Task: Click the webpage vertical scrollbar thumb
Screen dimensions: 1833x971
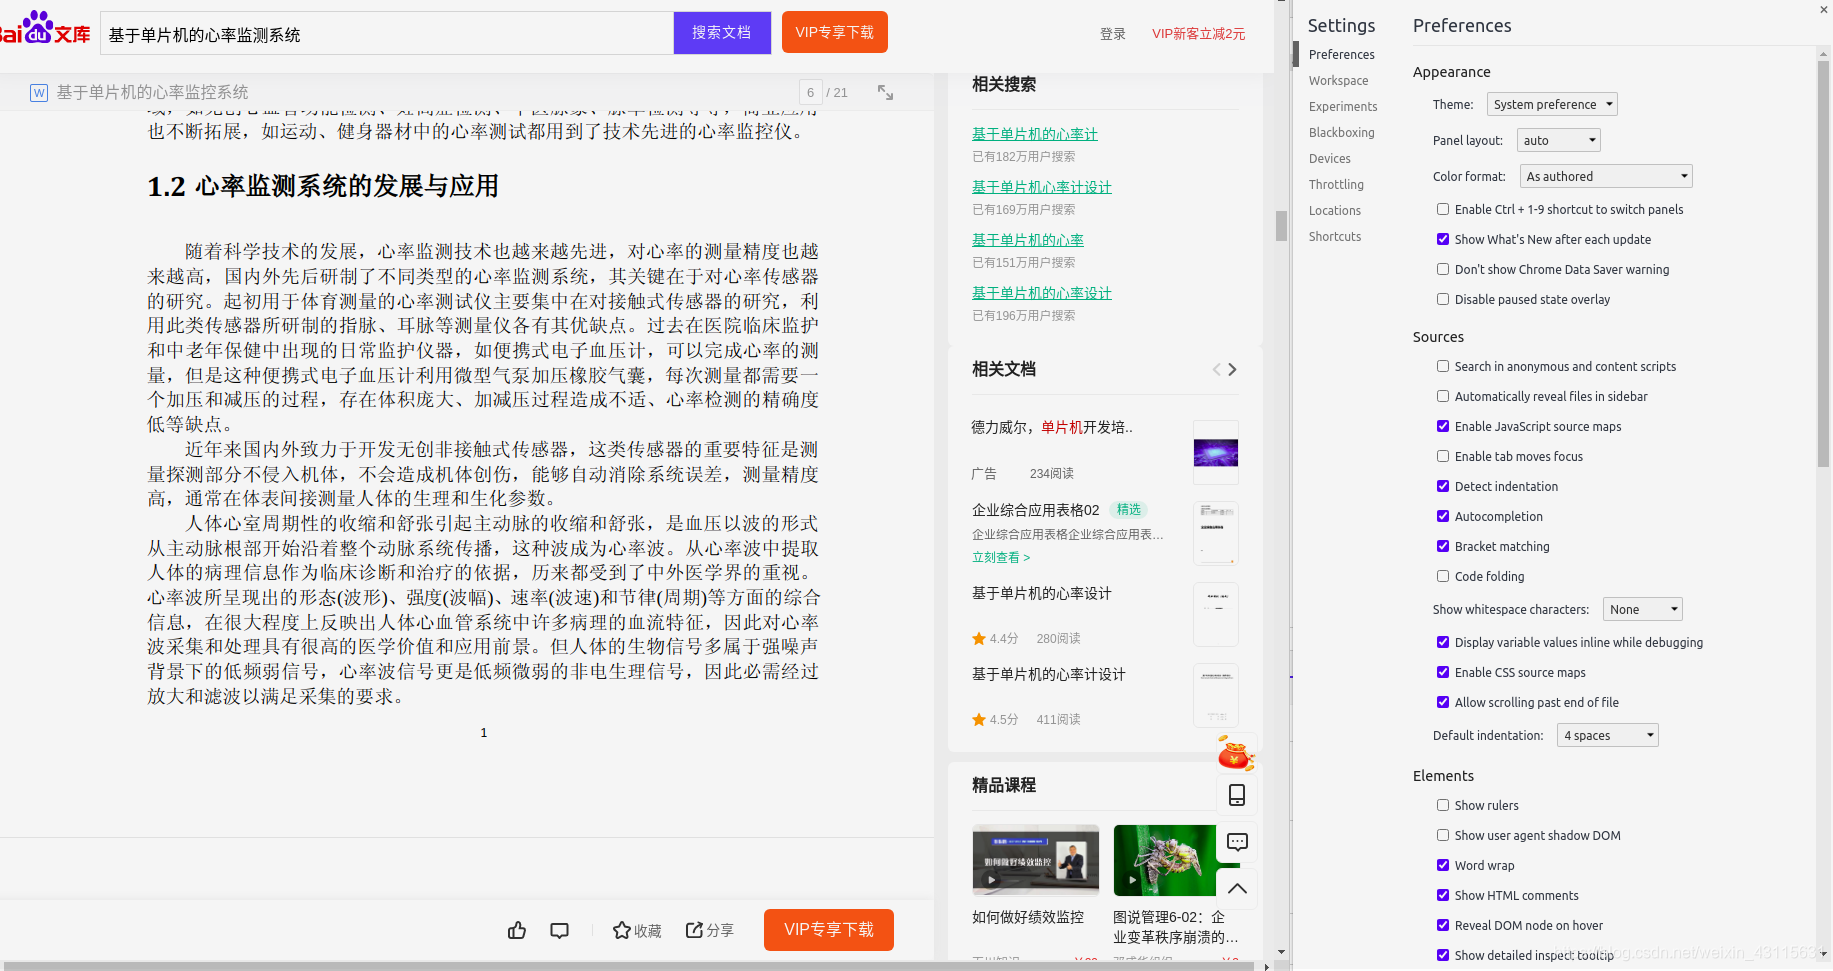Action: point(1280,226)
